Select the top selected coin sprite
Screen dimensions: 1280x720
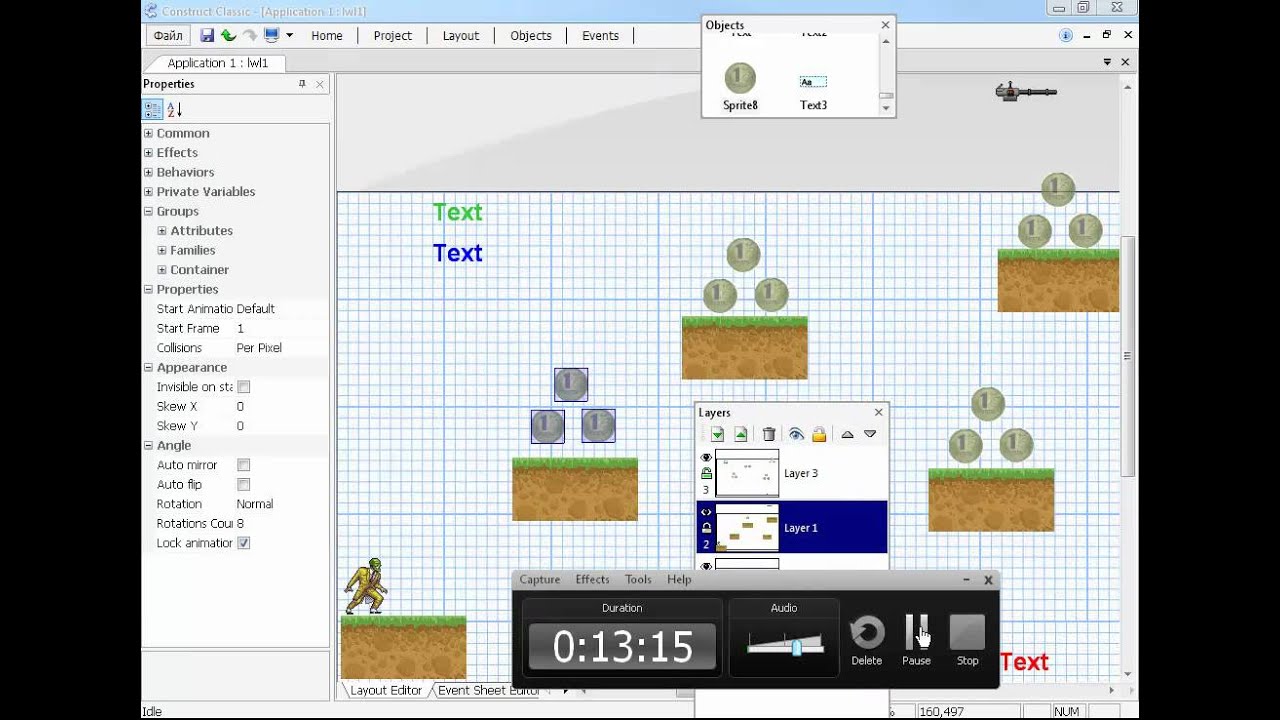[571, 384]
